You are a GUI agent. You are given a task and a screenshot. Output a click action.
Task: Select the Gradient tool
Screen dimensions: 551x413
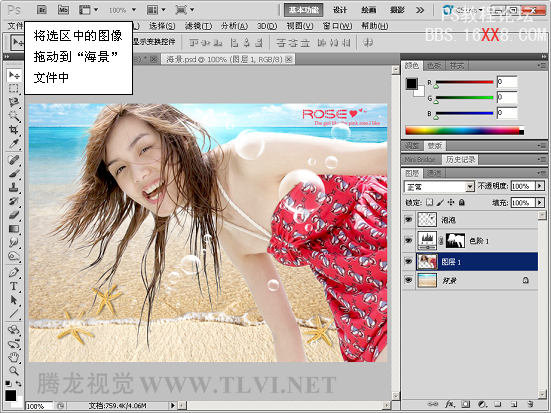[x=14, y=229]
